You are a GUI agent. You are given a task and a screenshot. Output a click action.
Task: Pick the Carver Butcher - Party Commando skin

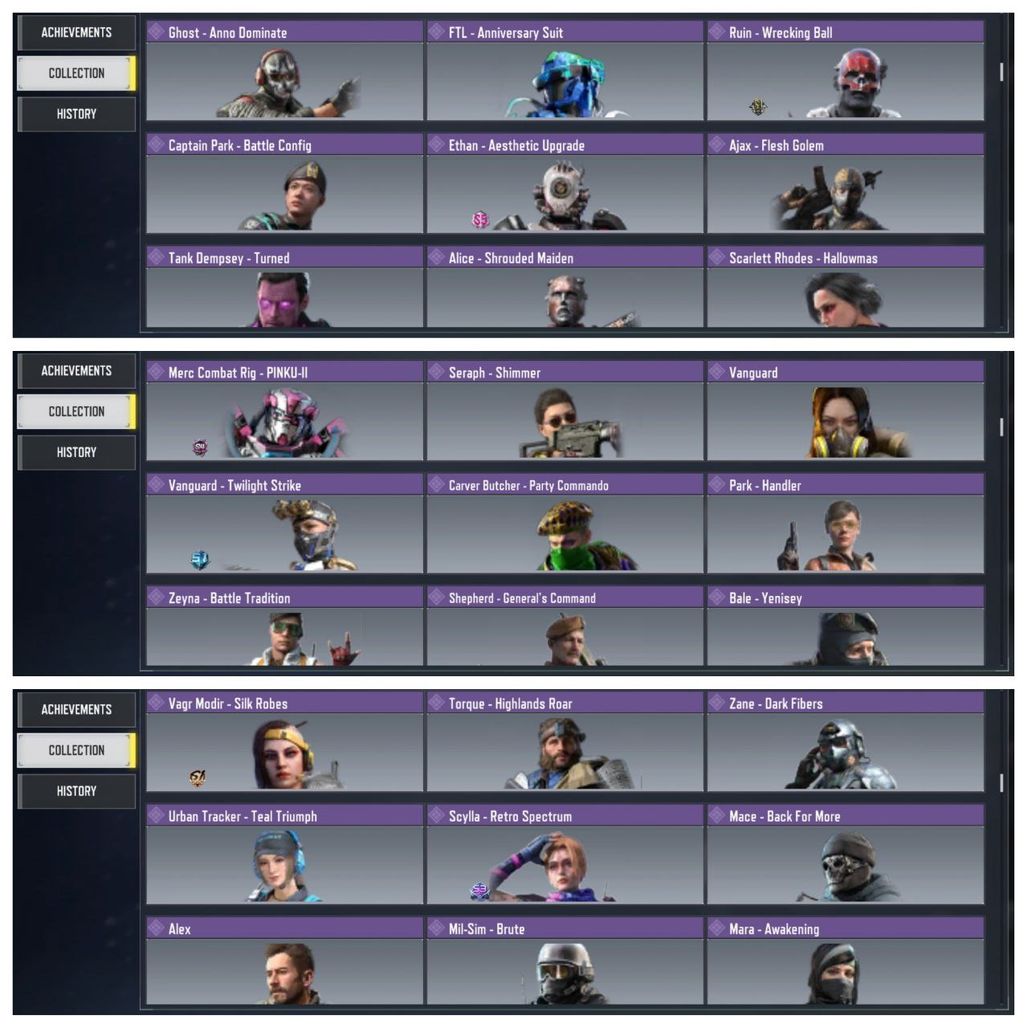(565, 523)
